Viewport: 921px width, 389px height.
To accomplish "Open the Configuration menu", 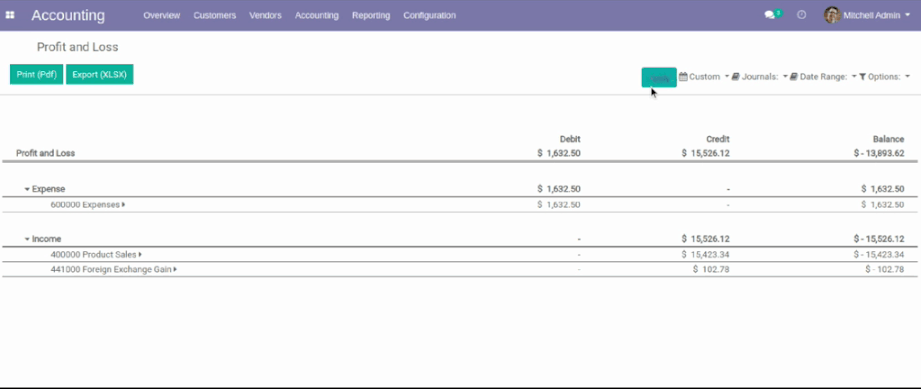I will click(x=429, y=15).
